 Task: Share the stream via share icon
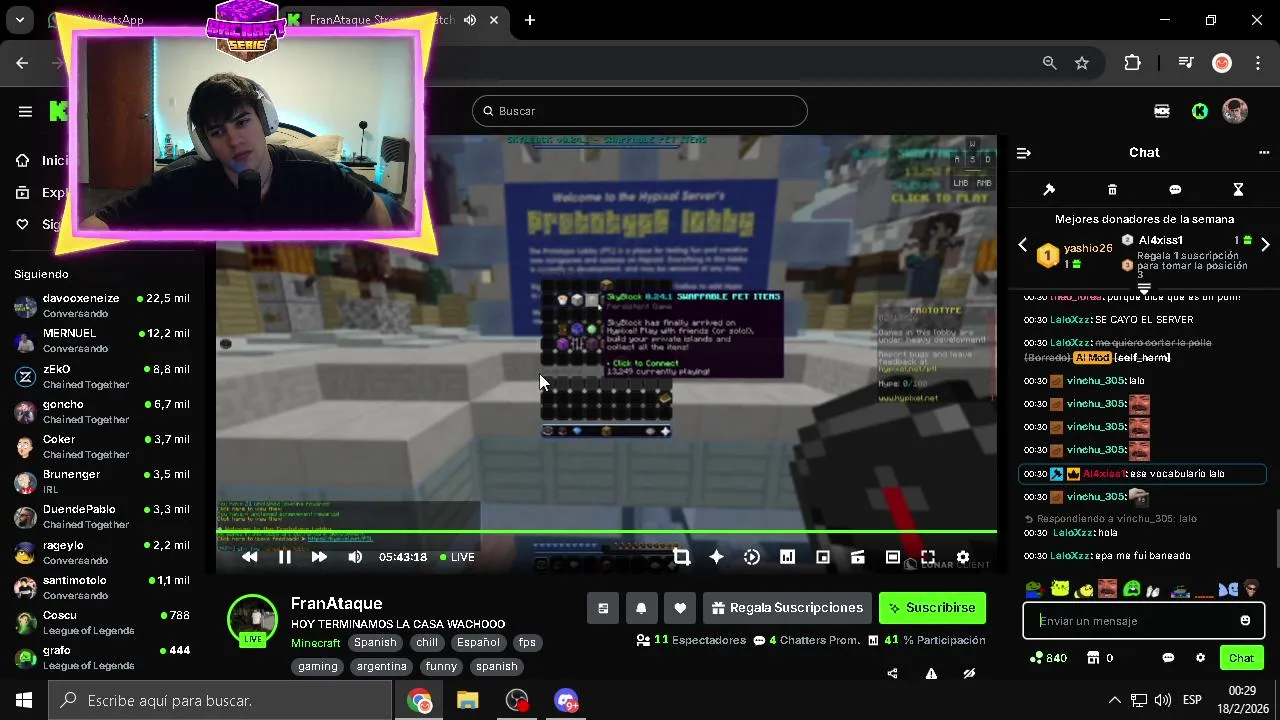point(892,674)
